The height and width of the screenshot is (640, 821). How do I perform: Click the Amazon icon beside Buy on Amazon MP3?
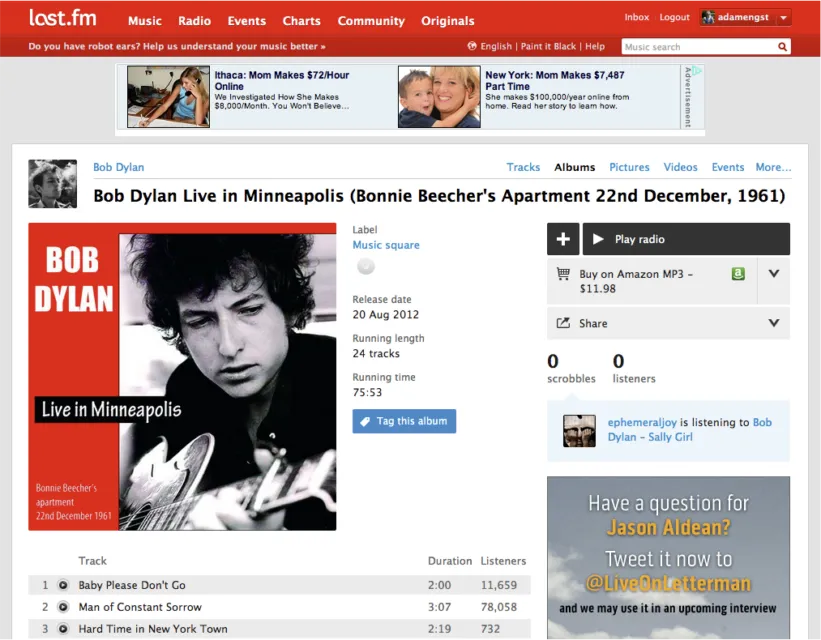[738, 273]
